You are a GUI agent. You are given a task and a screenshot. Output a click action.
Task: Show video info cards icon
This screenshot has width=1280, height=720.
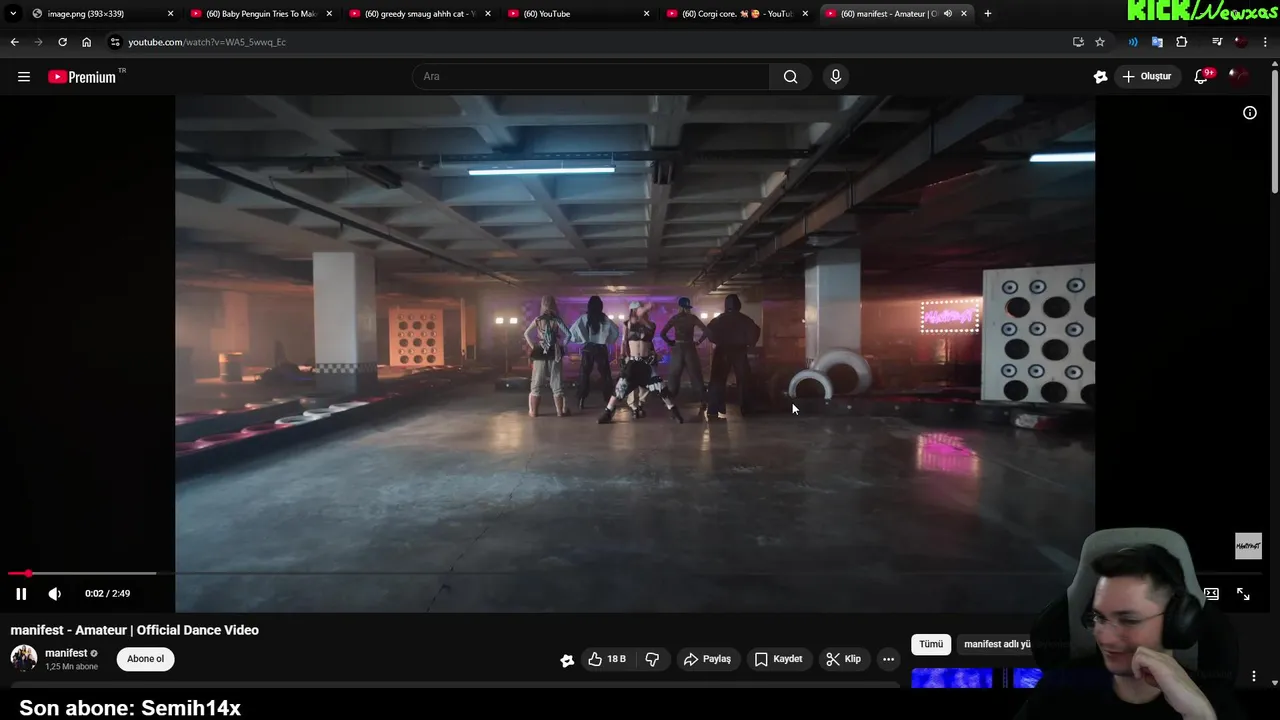(x=1250, y=113)
